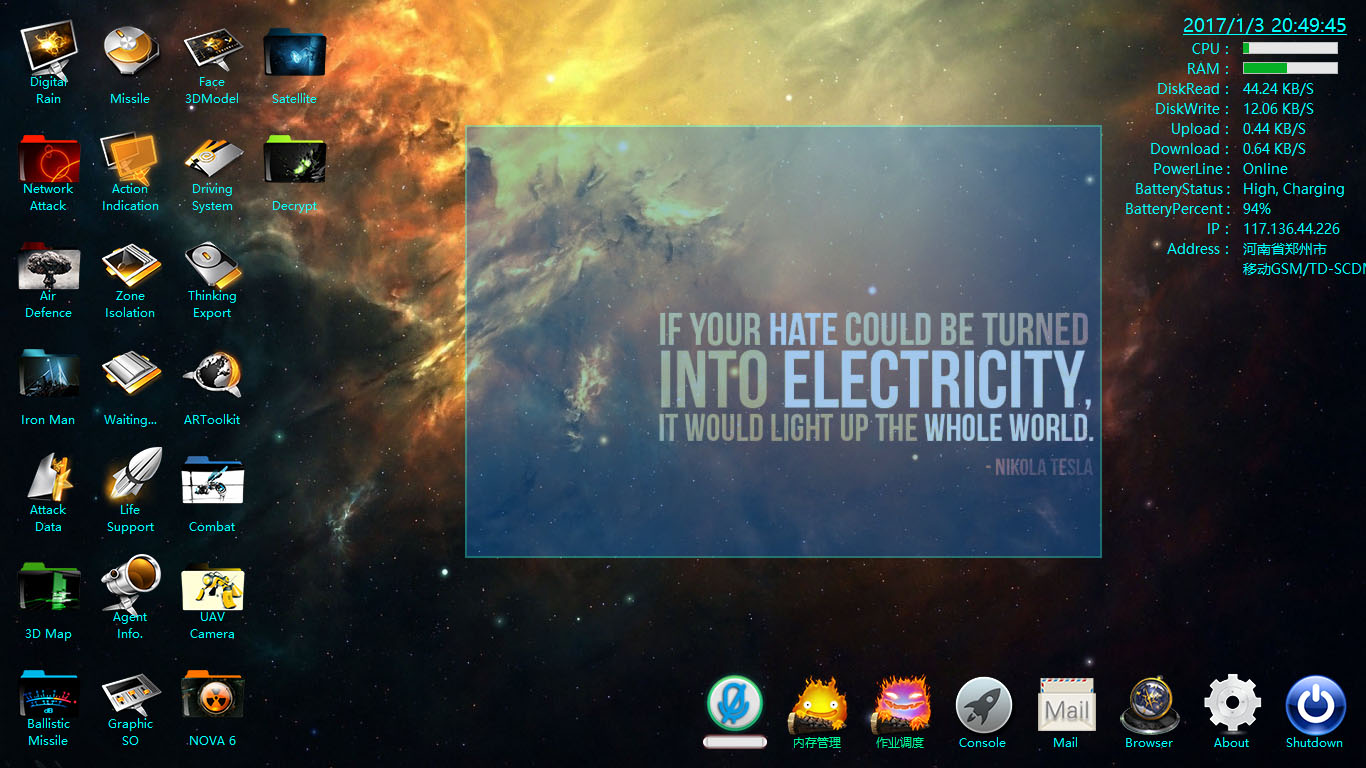This screenshot has width=1366, height=768.
Task: Click the white bar under the microphone icon
Action: (735, 742)
